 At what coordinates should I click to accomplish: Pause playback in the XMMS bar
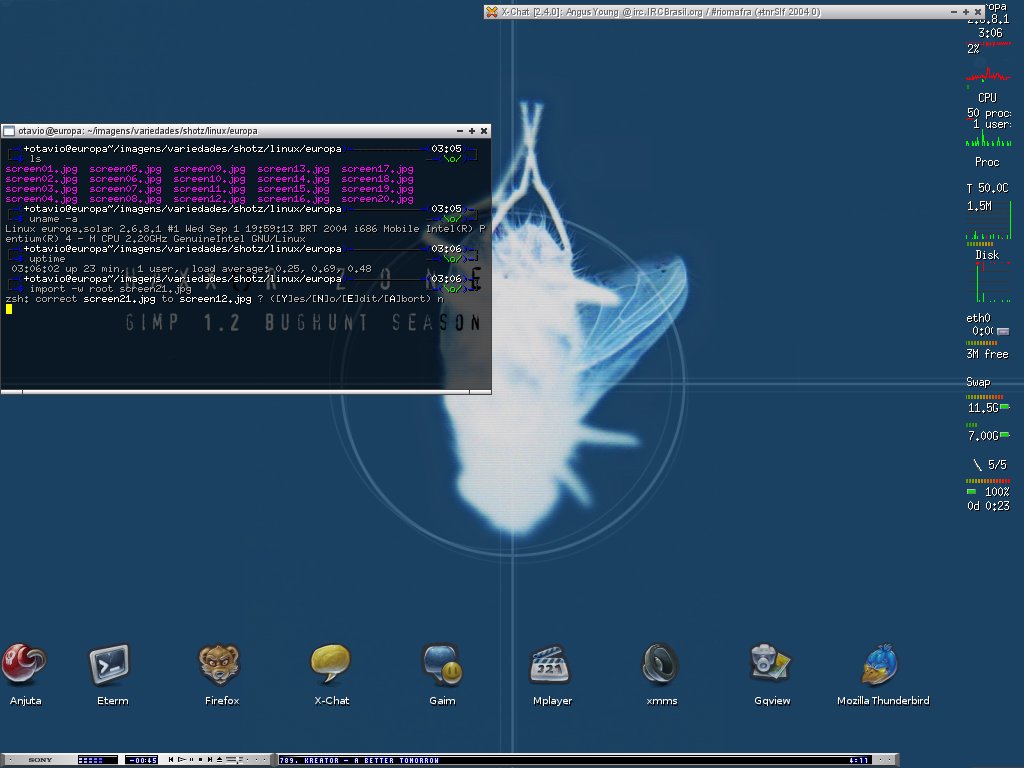[x=191, y=760]
